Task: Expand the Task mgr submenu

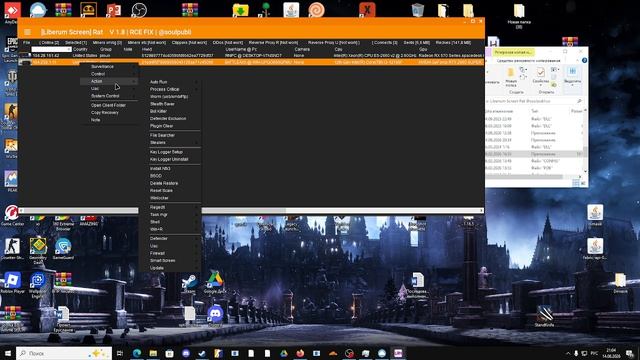Action: 170,215
